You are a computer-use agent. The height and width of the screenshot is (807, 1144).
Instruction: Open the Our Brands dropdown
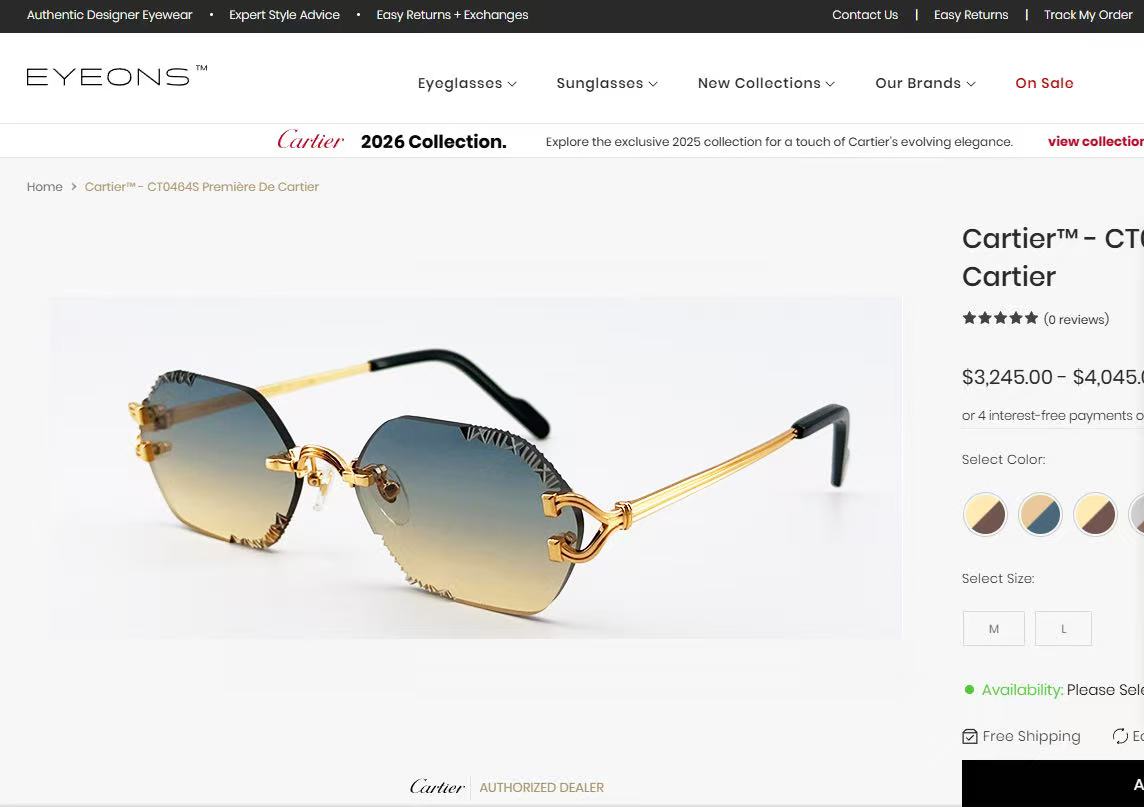(925, 83)
